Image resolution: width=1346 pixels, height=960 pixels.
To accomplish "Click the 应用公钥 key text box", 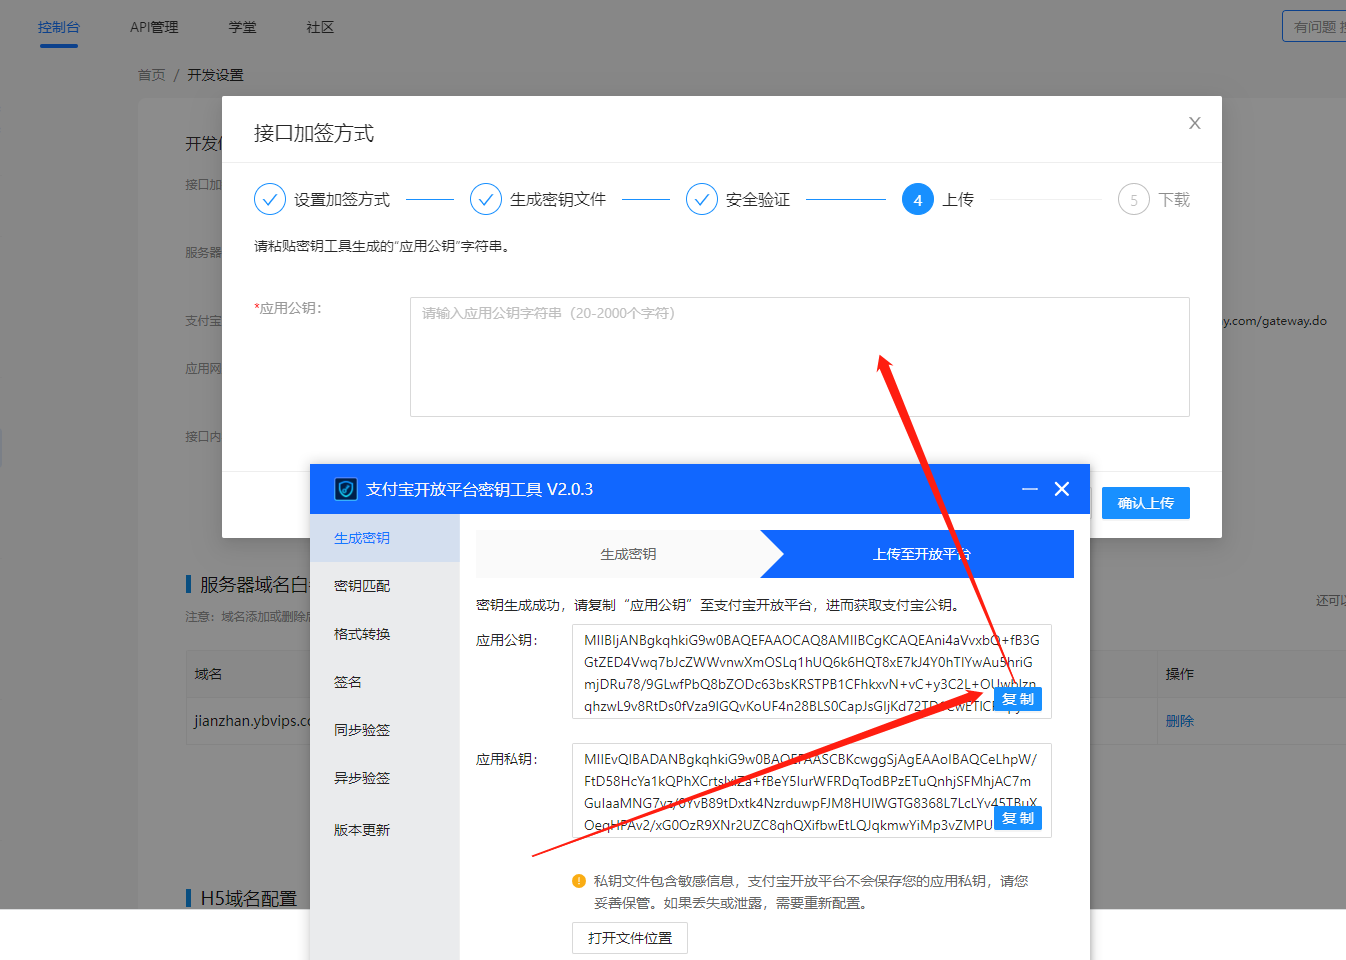I will coord(811,671).
